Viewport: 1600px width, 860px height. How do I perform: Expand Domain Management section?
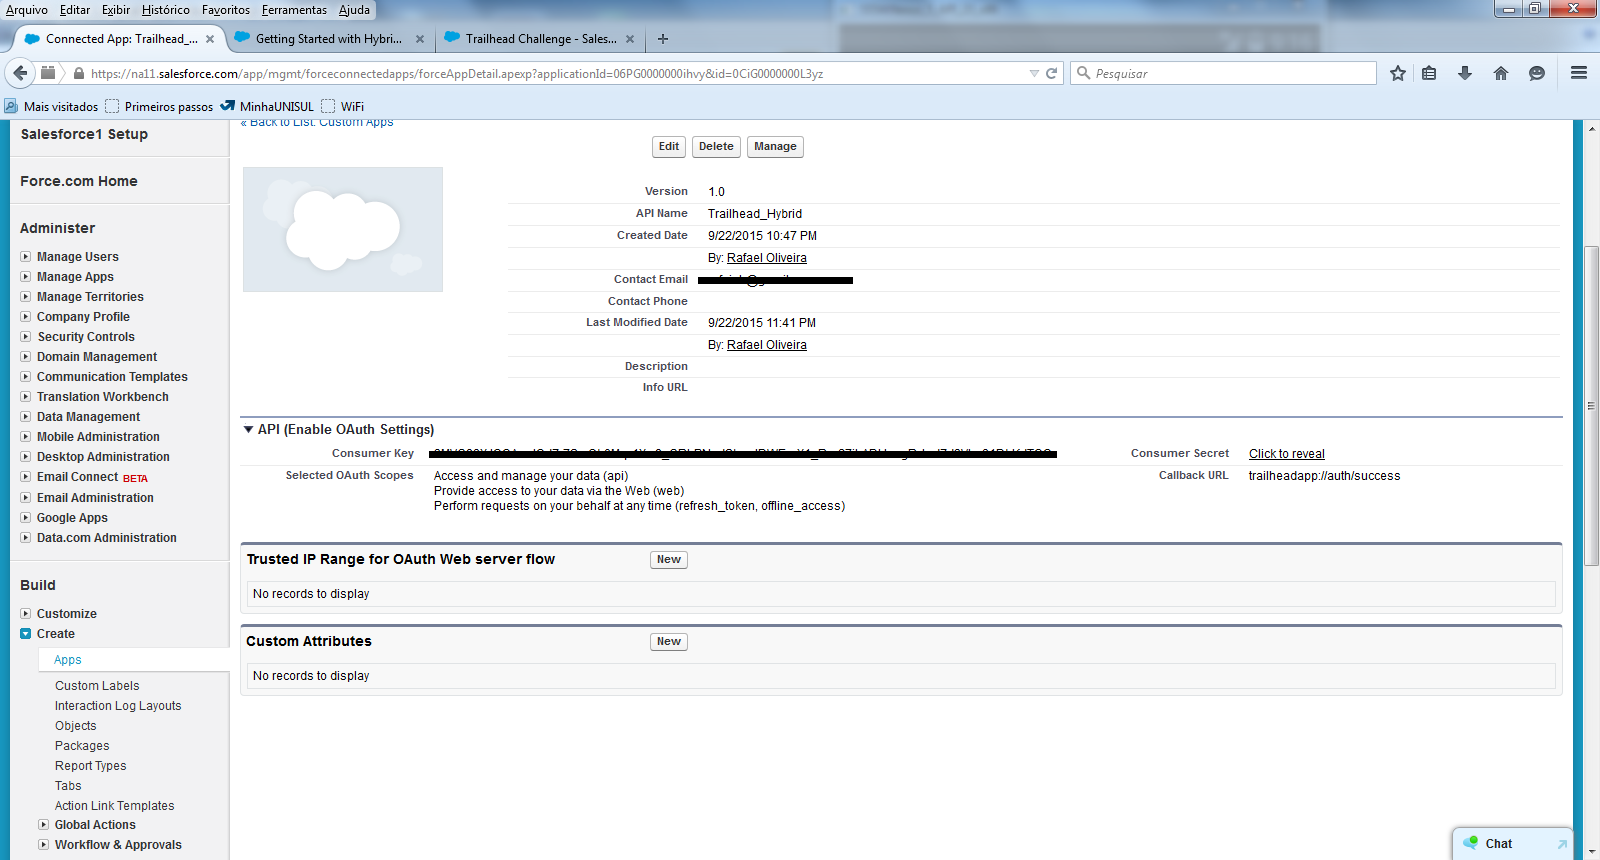(26, 357)
